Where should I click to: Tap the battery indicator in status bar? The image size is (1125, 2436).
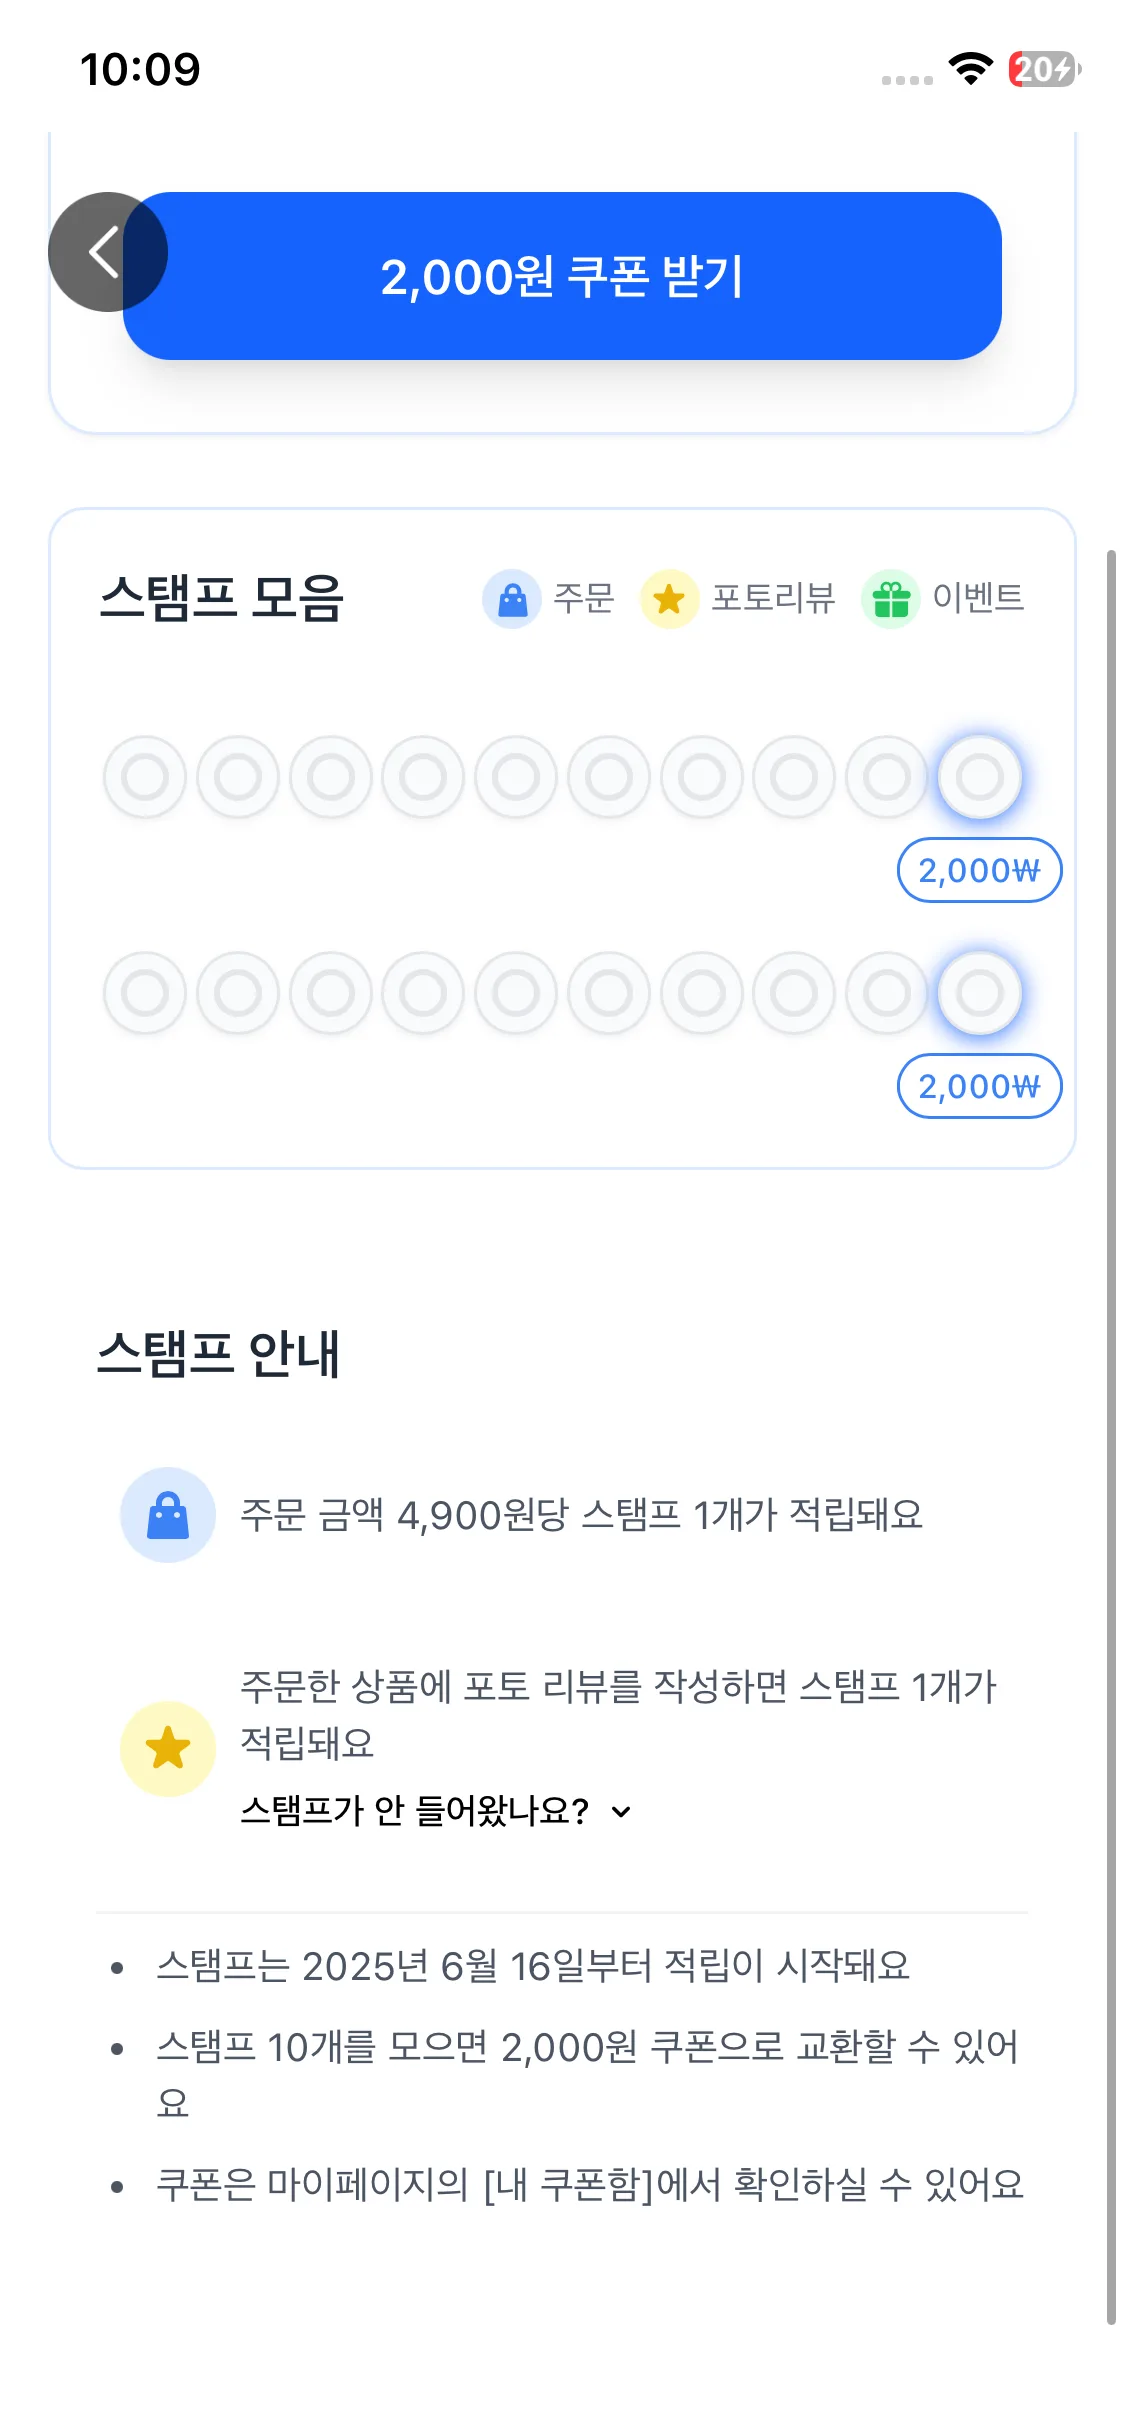pyautogui.click(x=1044, y=69)
